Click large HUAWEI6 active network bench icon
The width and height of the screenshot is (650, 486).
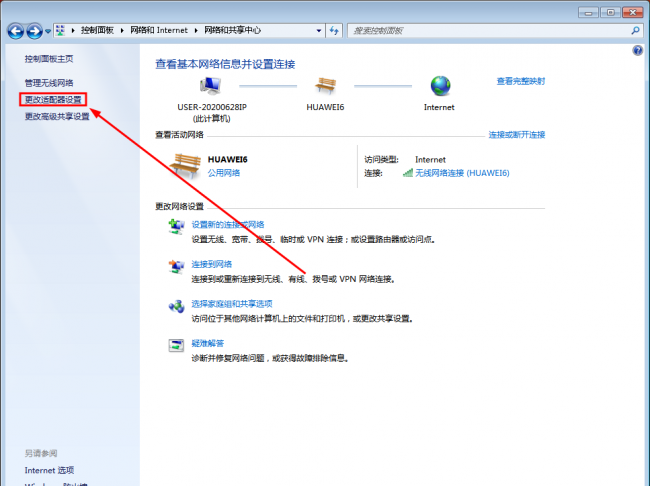coord(185,165)
